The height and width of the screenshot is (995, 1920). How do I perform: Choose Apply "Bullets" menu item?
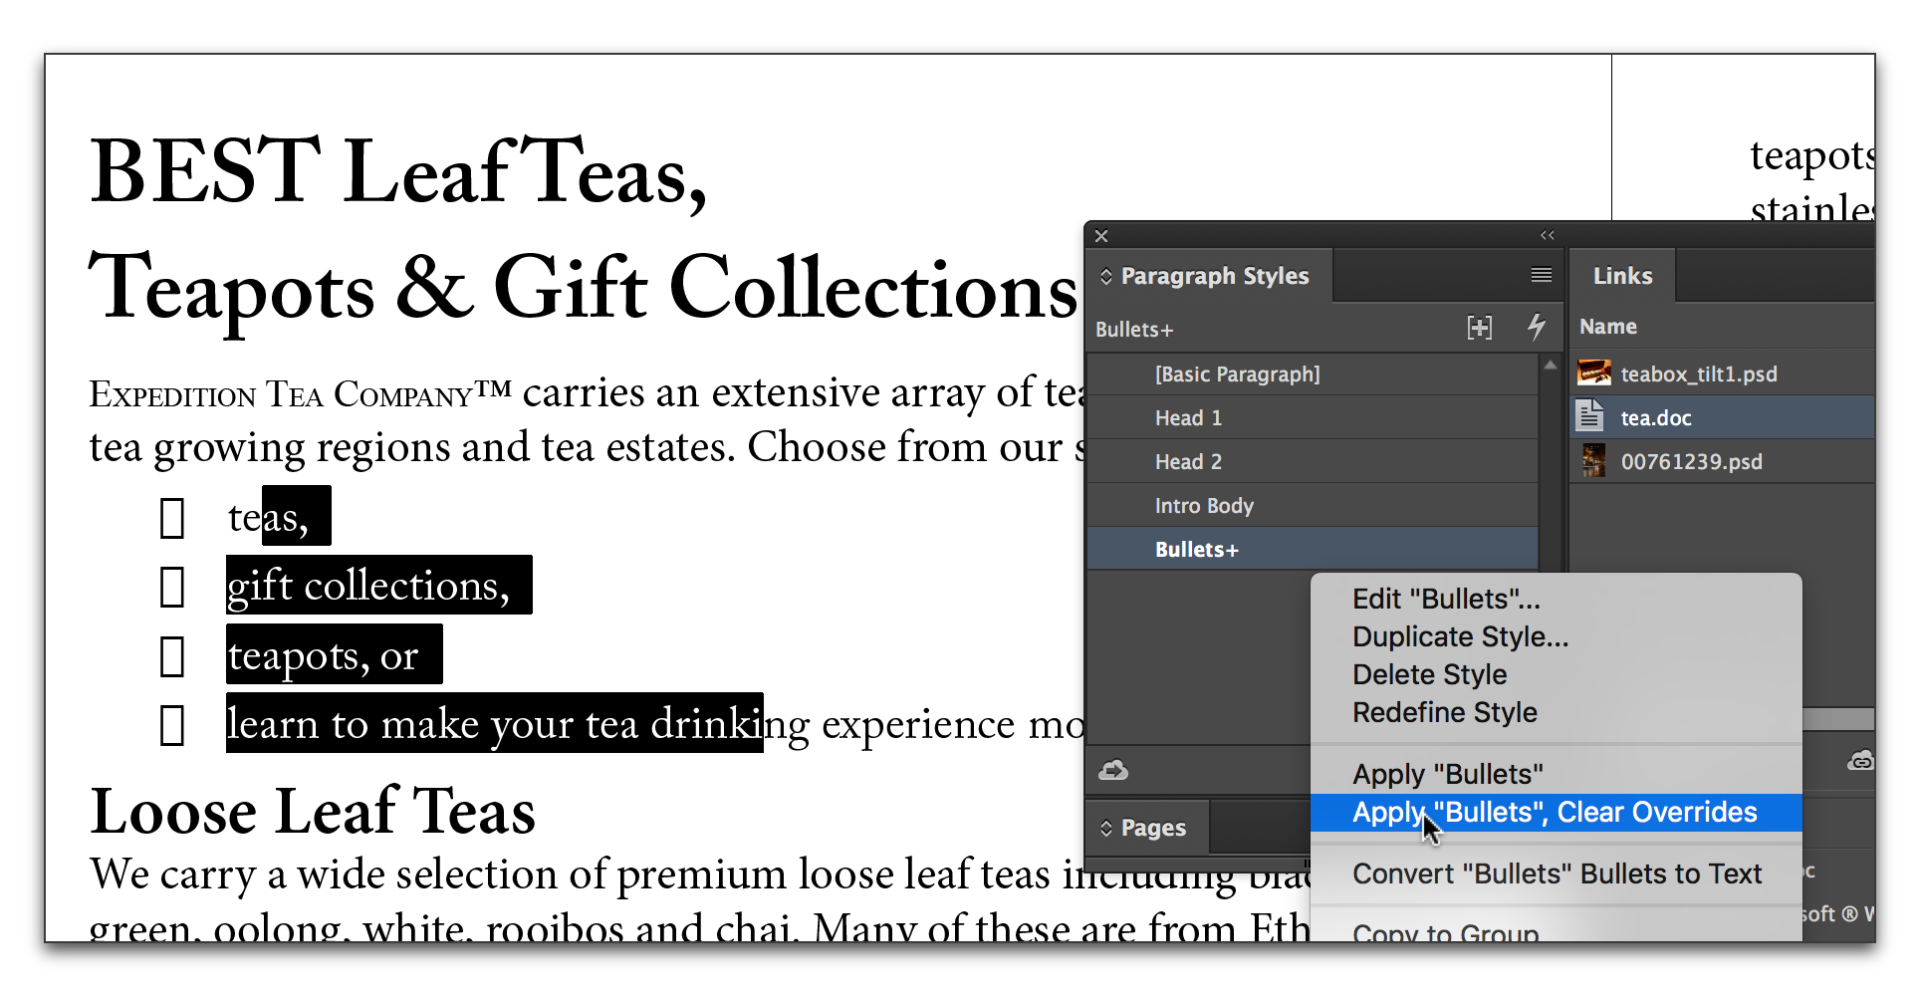[1556, 774]
